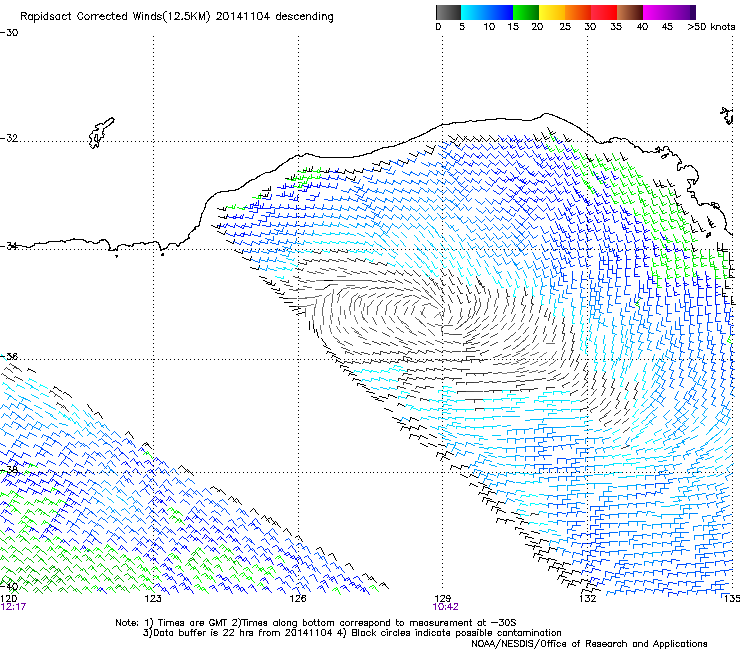This screenshot has width=740, height=650.
Task: Click the '>50 knots' legend label
Action: tap(711, 27)
